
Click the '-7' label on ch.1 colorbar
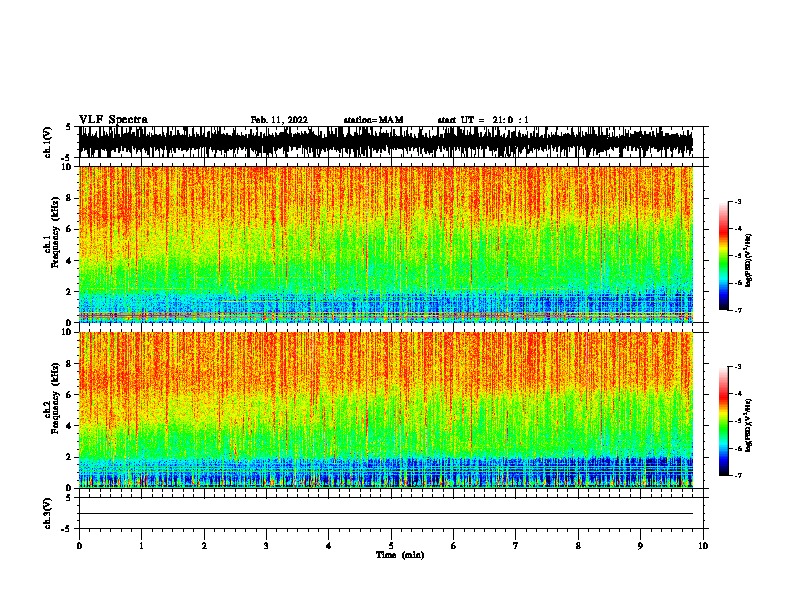tap(737, 310)
